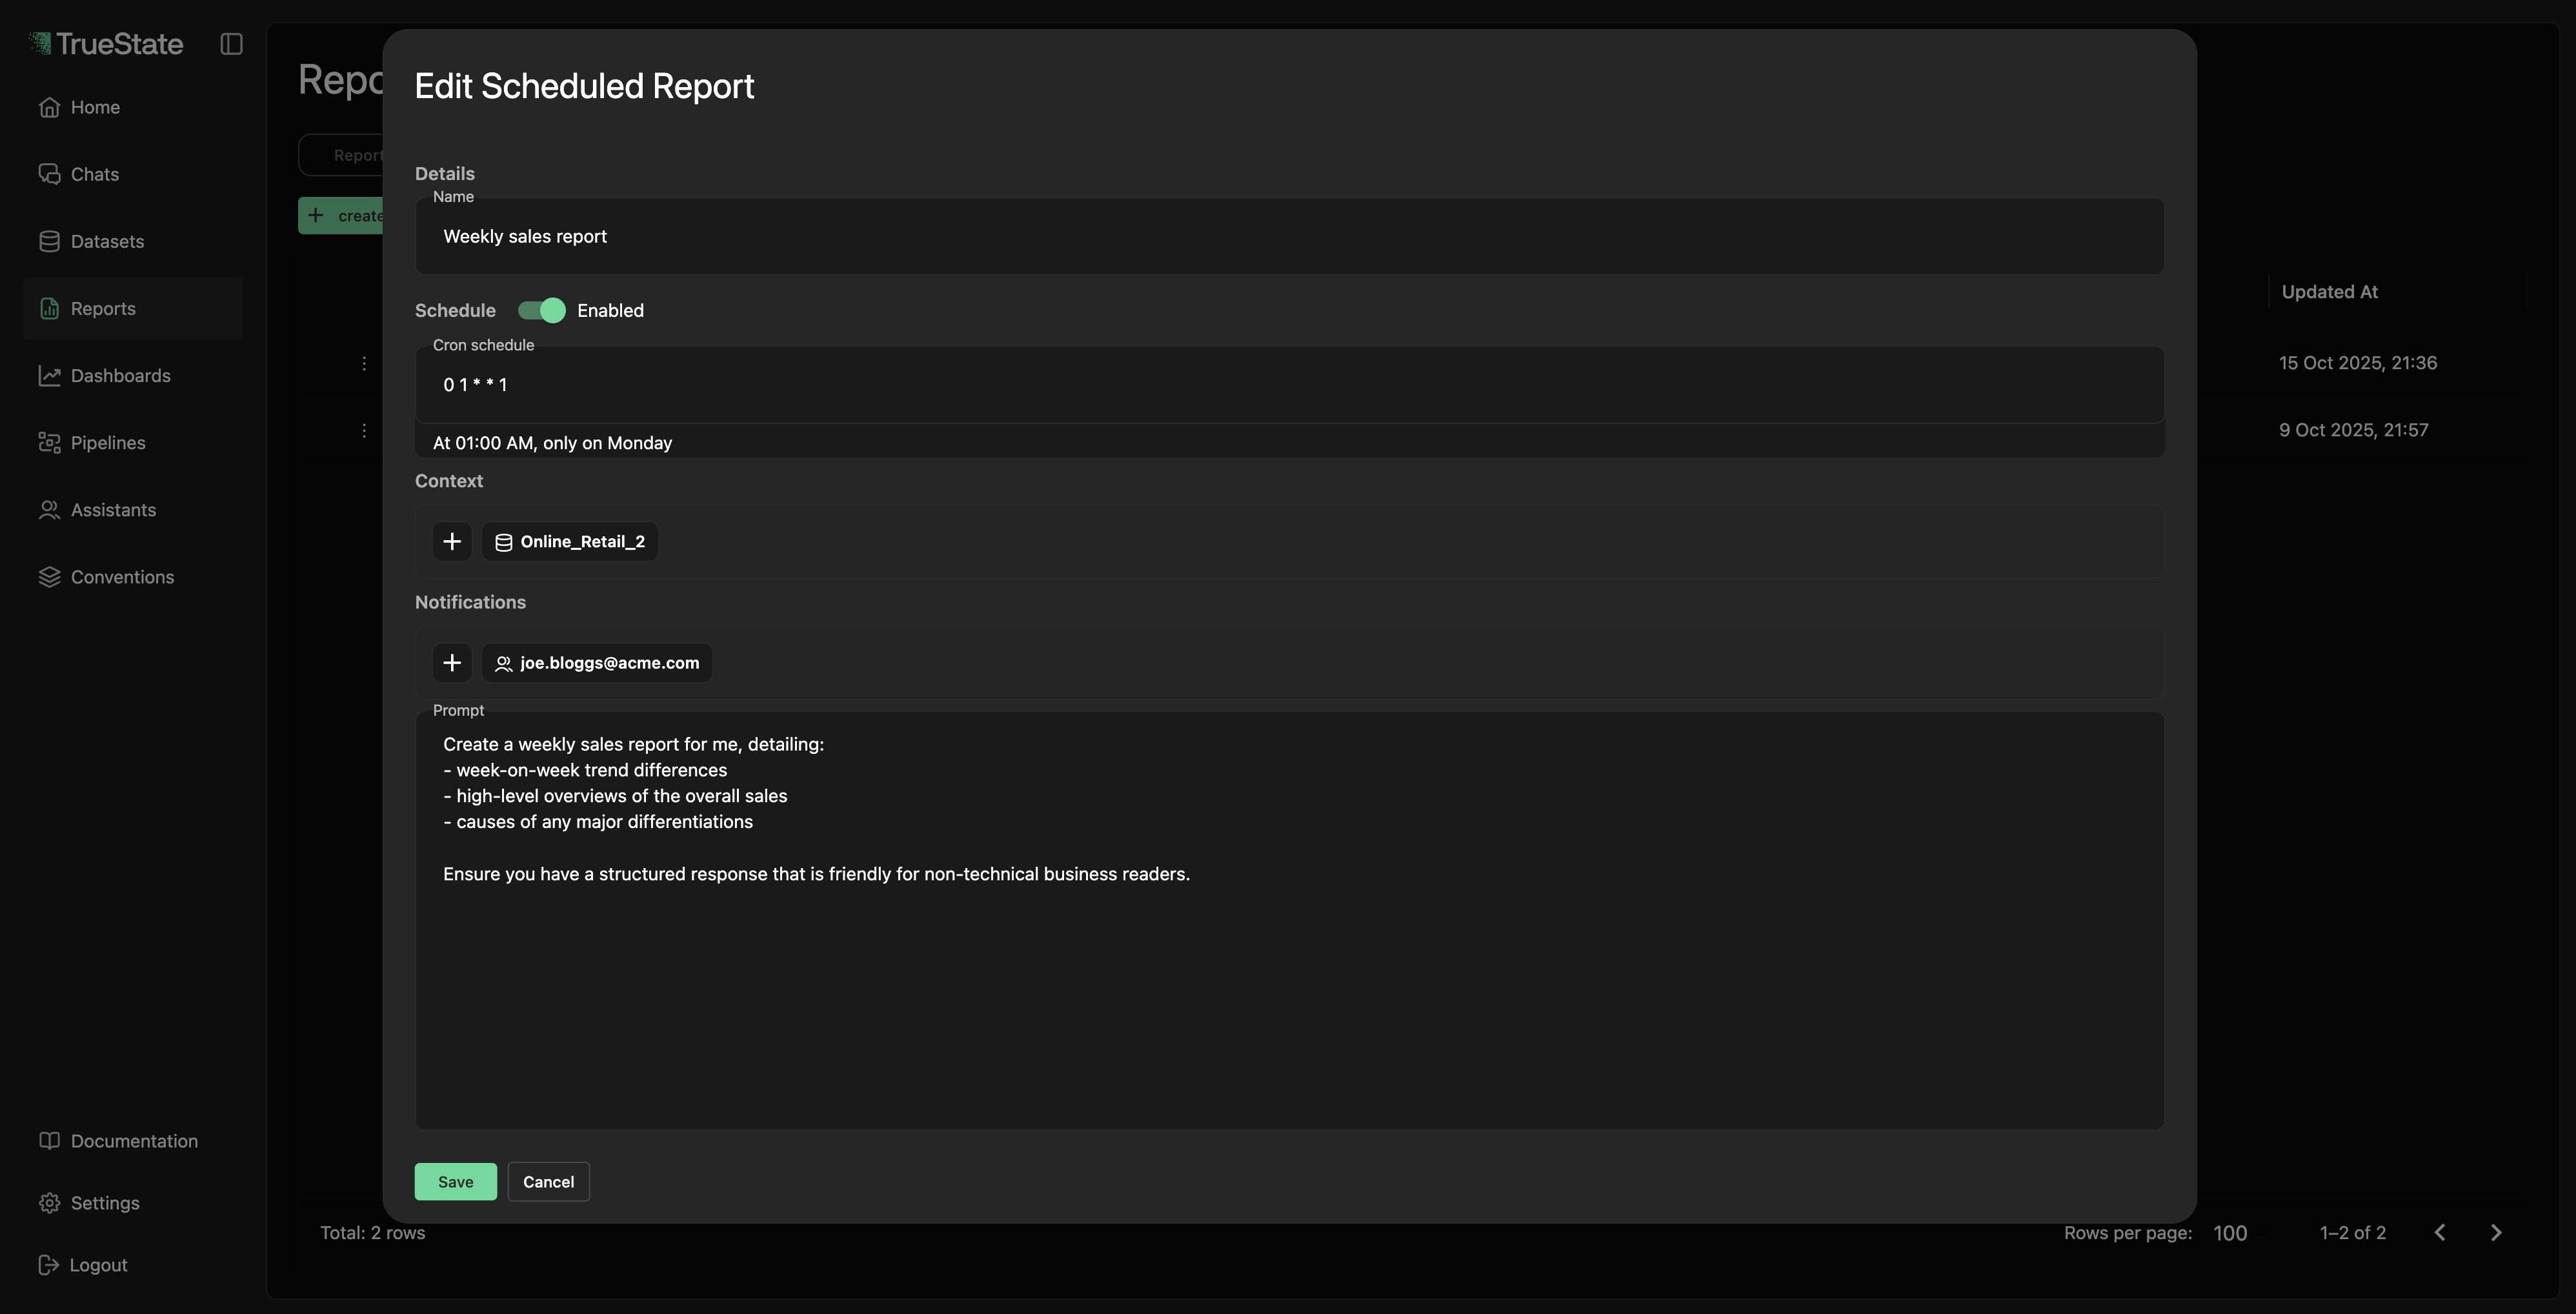
Task: Open the Pipelines section
Action: [x=107, y=443]
